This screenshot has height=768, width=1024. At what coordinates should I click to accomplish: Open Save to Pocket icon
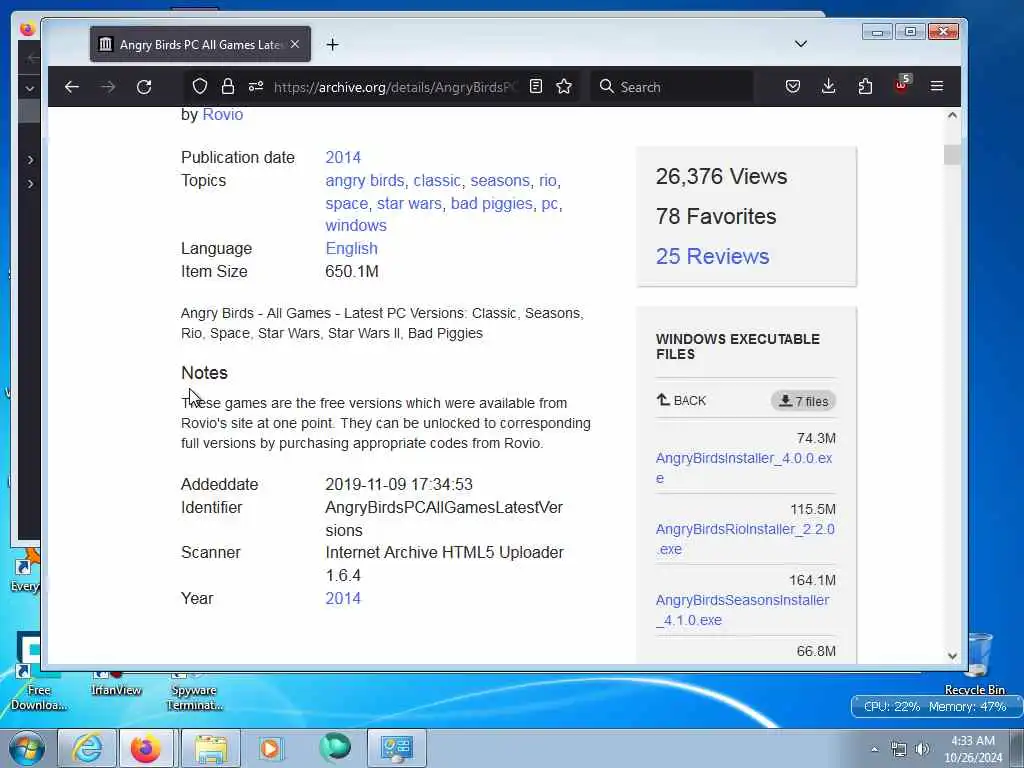point(793,86)
